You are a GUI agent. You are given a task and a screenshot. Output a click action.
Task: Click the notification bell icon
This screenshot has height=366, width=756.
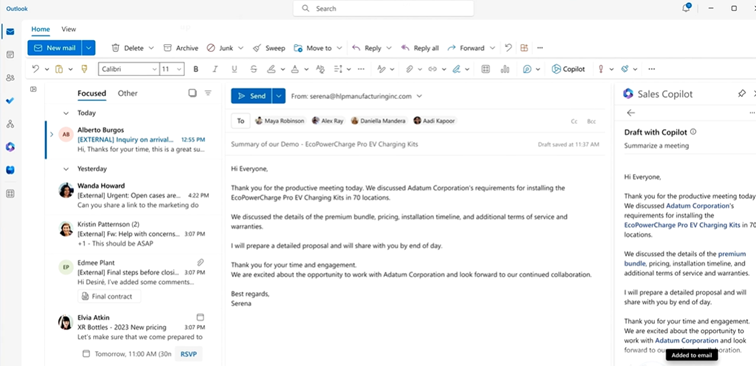(686, 8)
